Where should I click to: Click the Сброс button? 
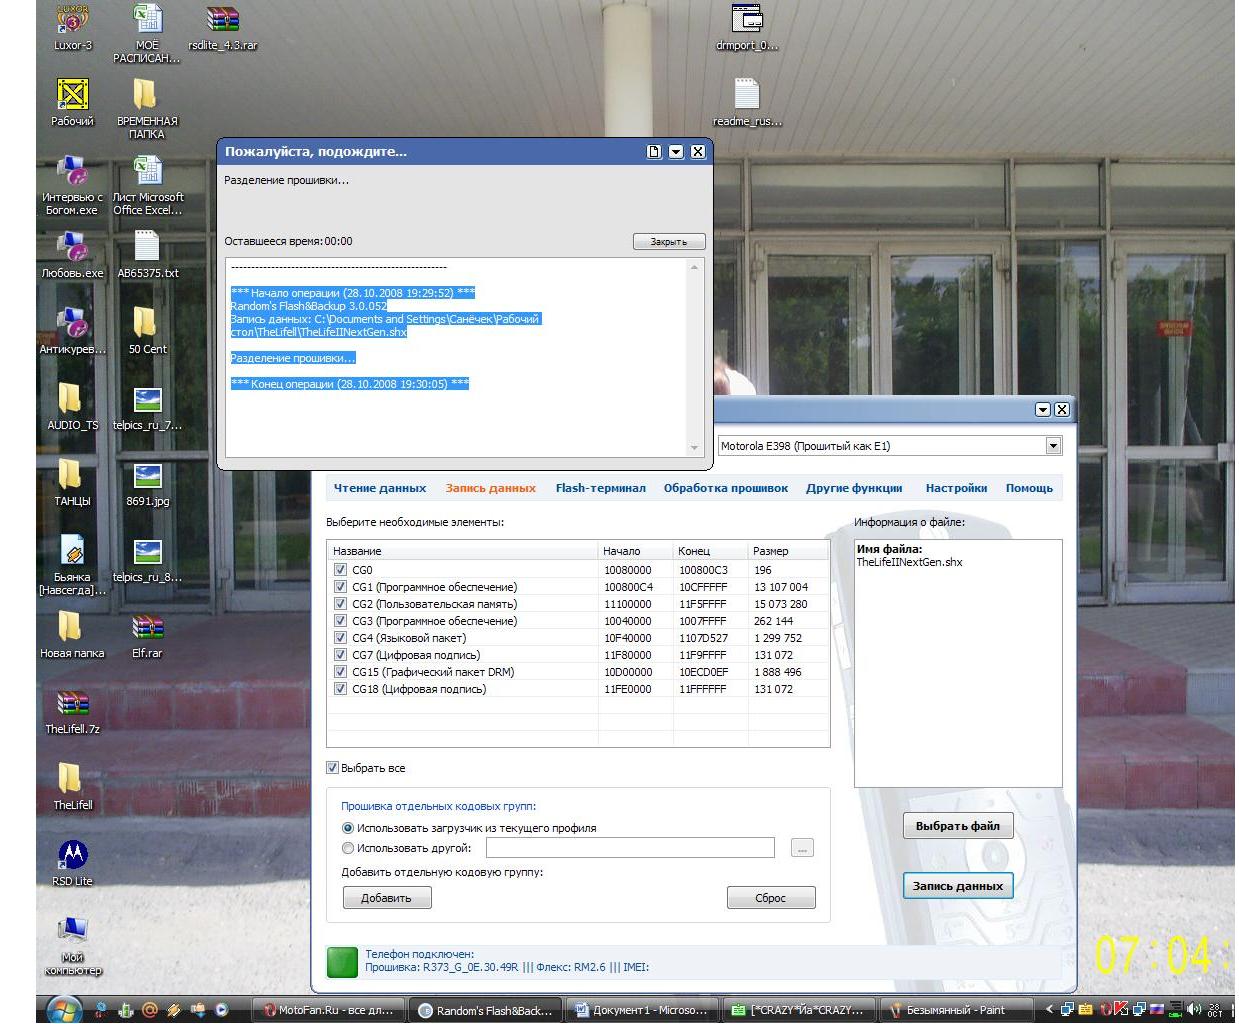771,898
